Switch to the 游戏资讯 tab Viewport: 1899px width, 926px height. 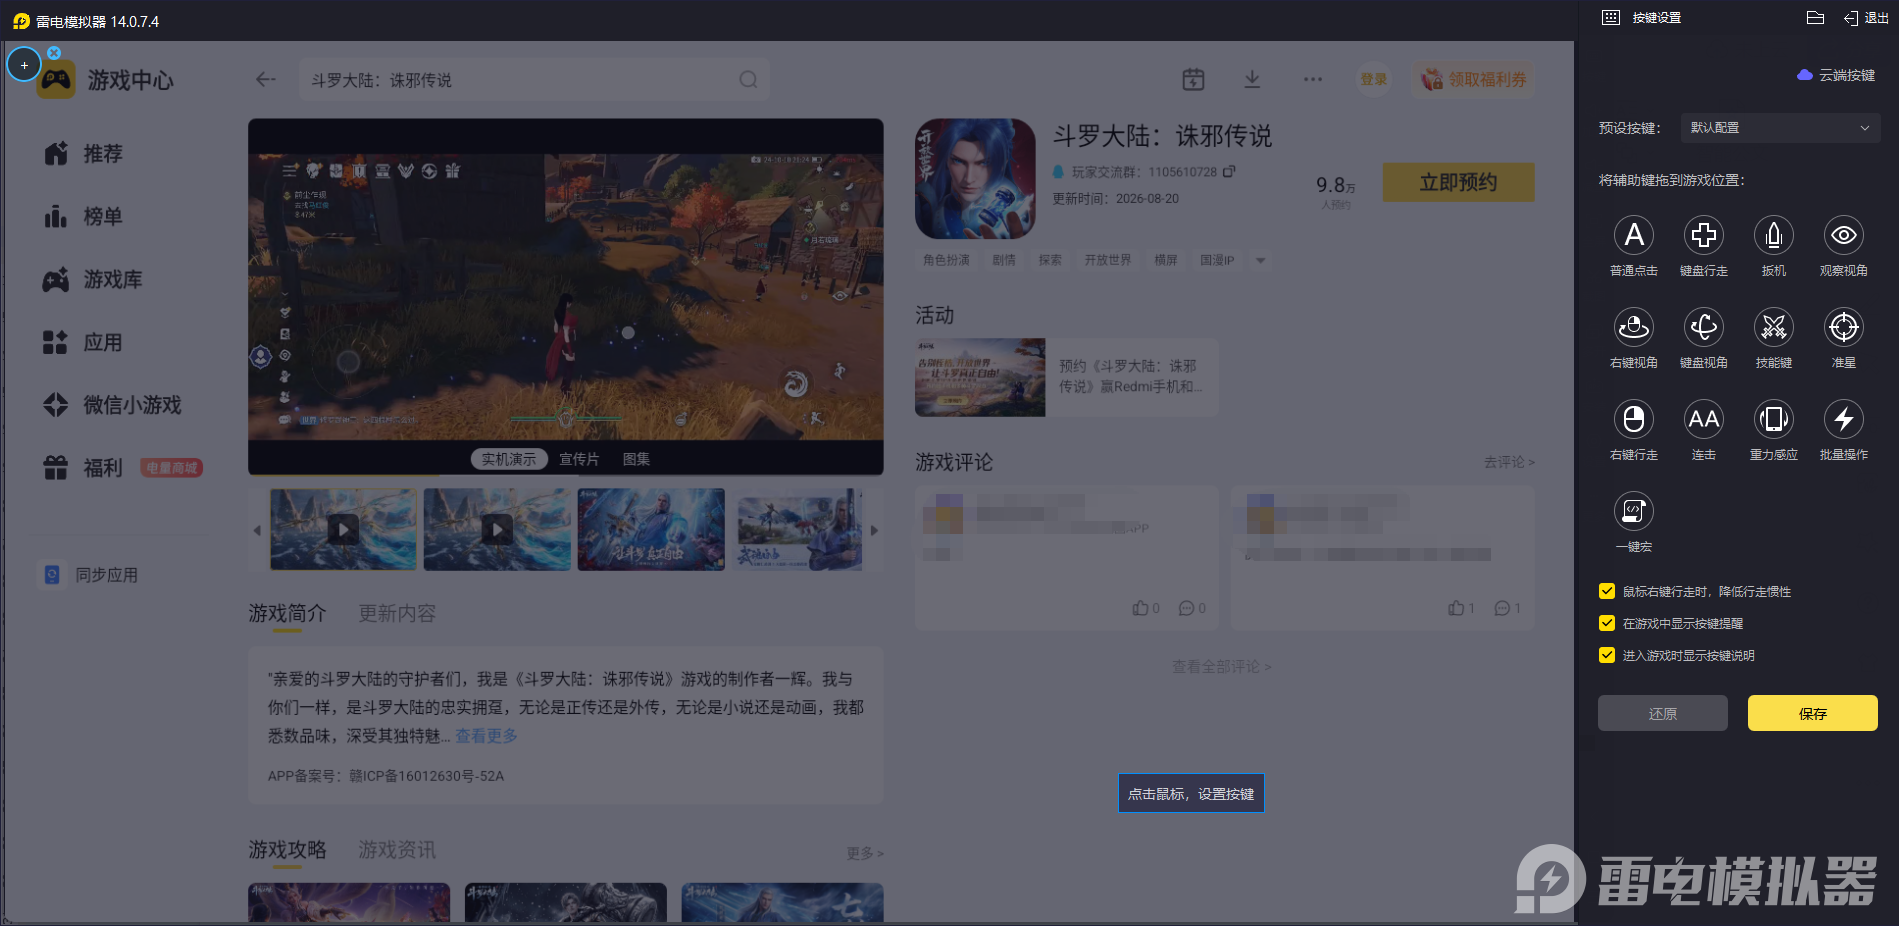tap(397, 849)
